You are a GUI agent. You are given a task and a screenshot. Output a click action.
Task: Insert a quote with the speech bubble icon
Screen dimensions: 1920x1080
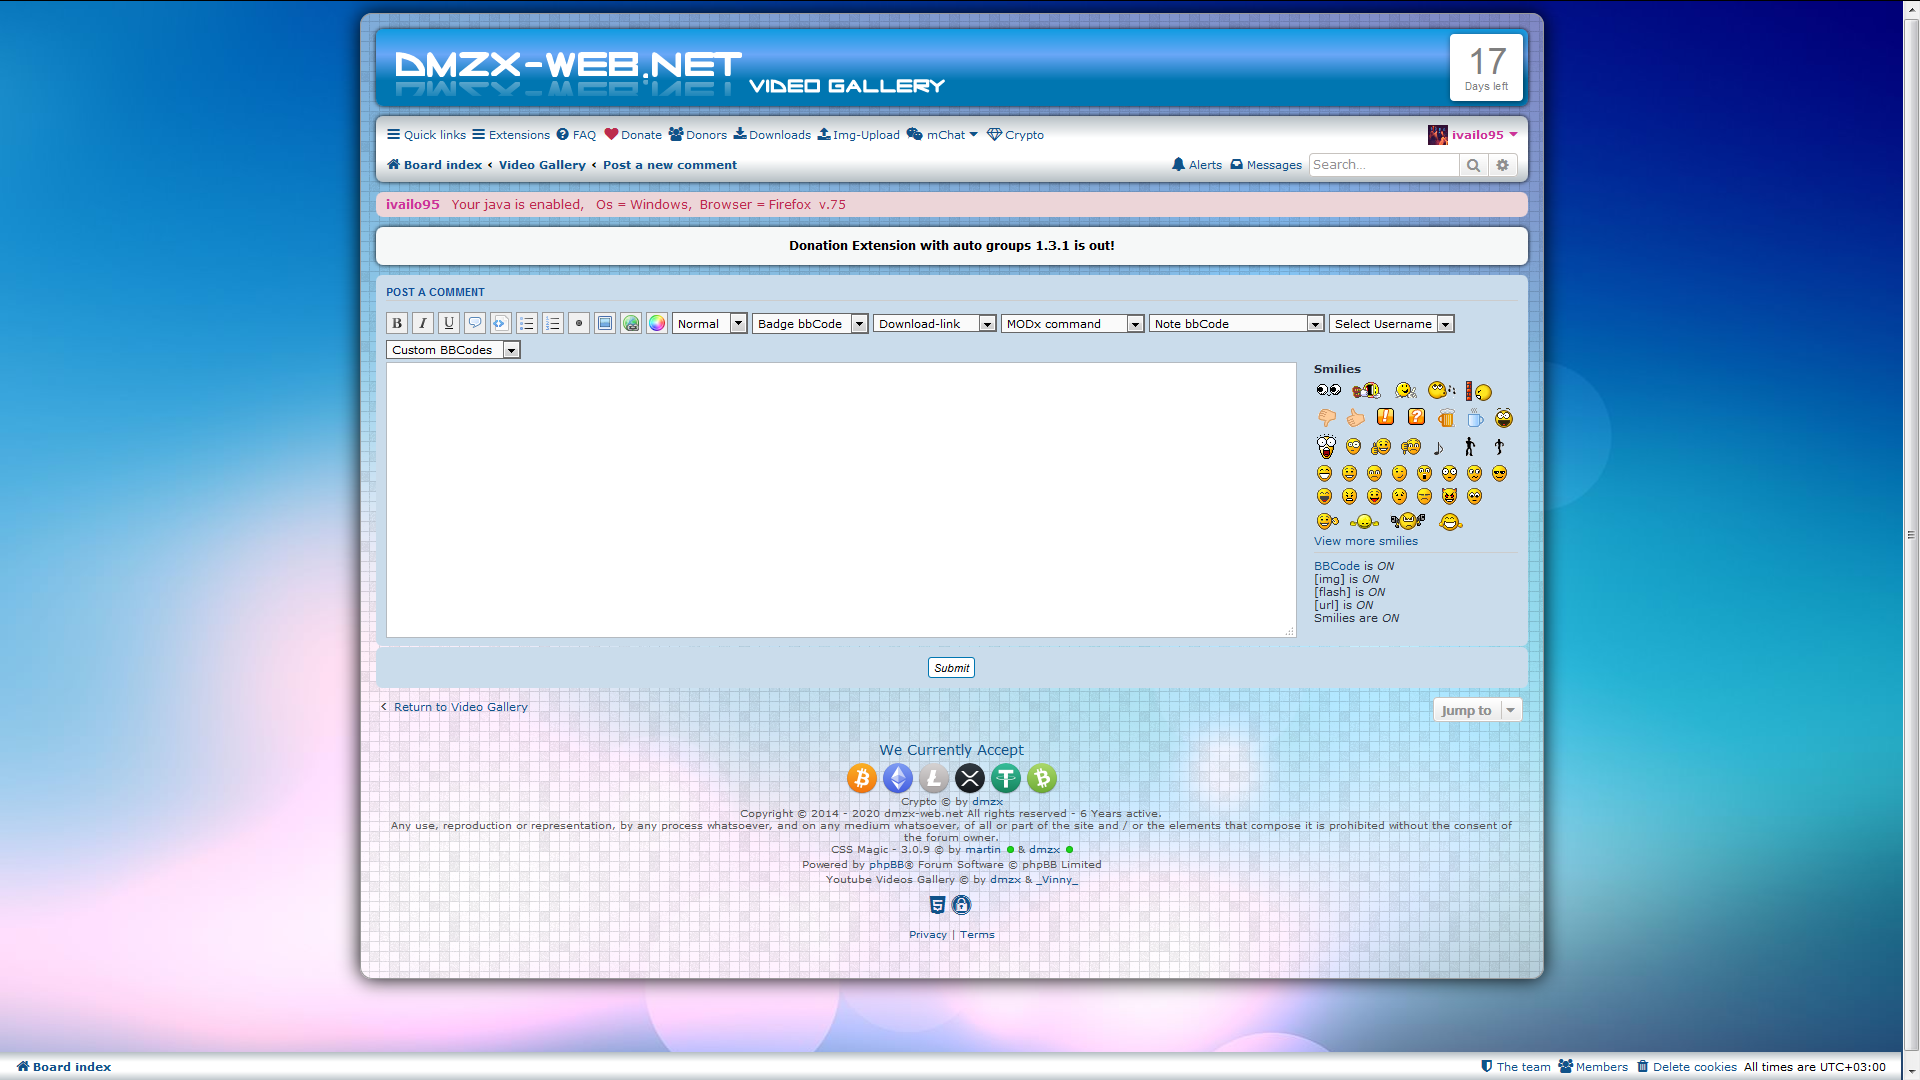475,323
